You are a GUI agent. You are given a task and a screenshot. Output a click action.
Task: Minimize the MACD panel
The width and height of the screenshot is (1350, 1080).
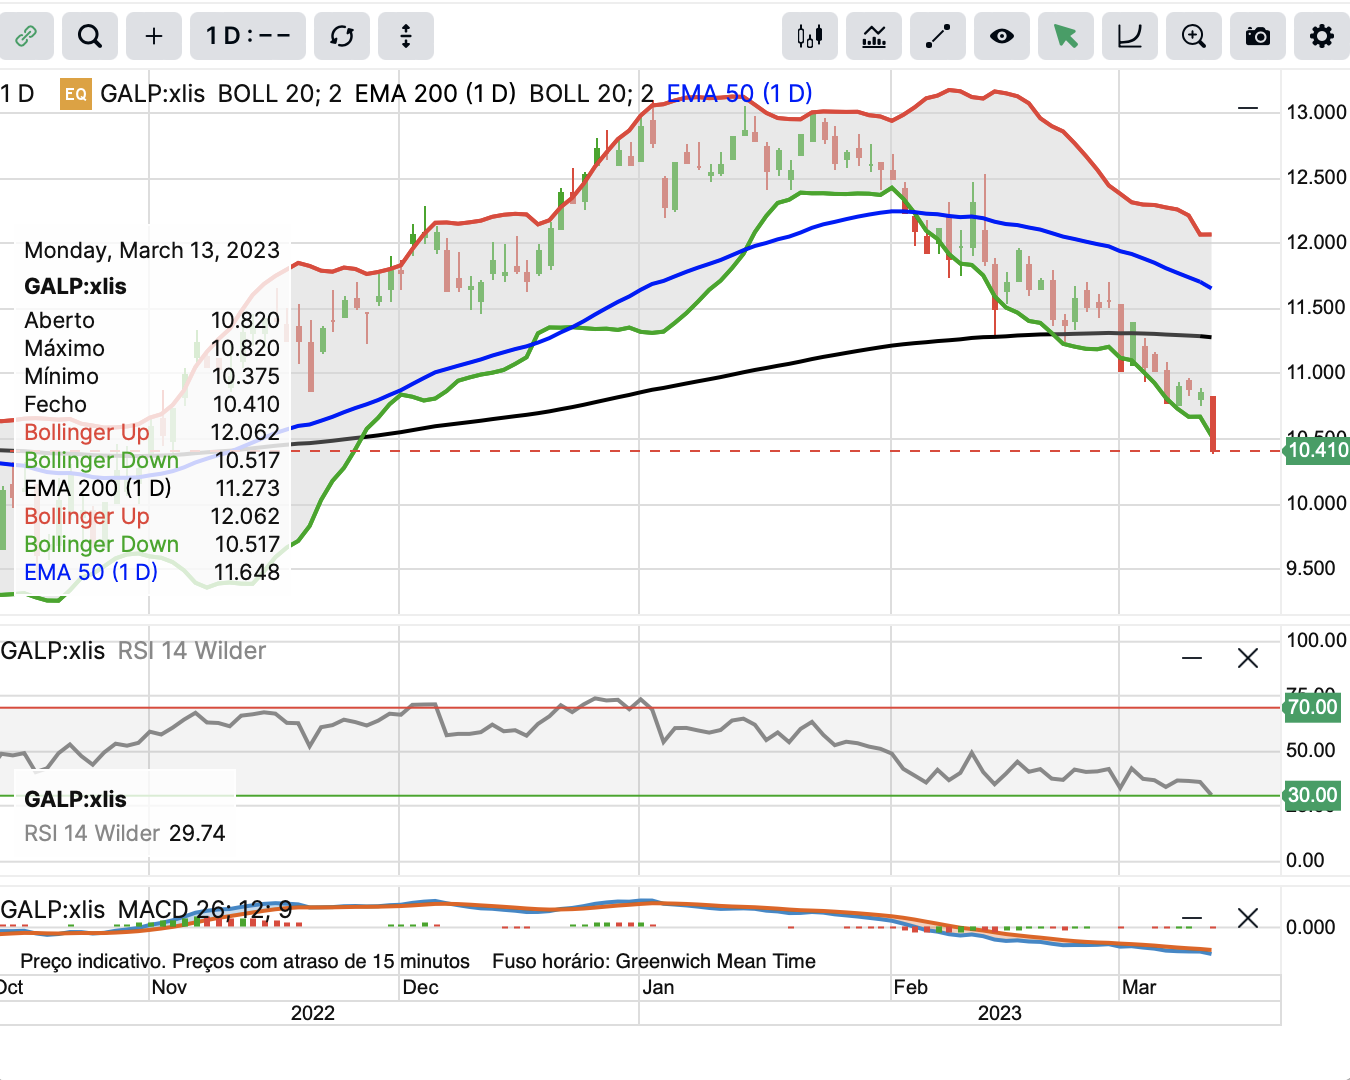(x=1192, y=918)
